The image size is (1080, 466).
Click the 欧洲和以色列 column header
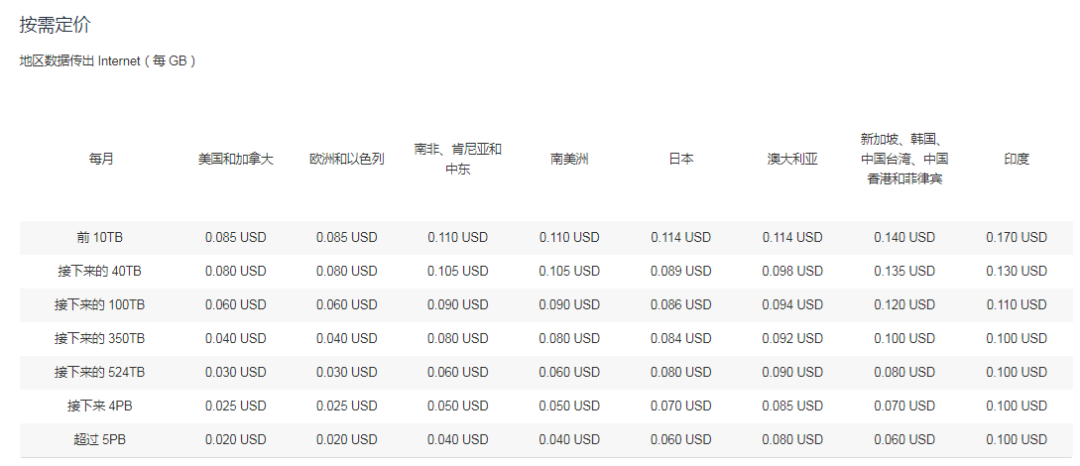[346, 159]
